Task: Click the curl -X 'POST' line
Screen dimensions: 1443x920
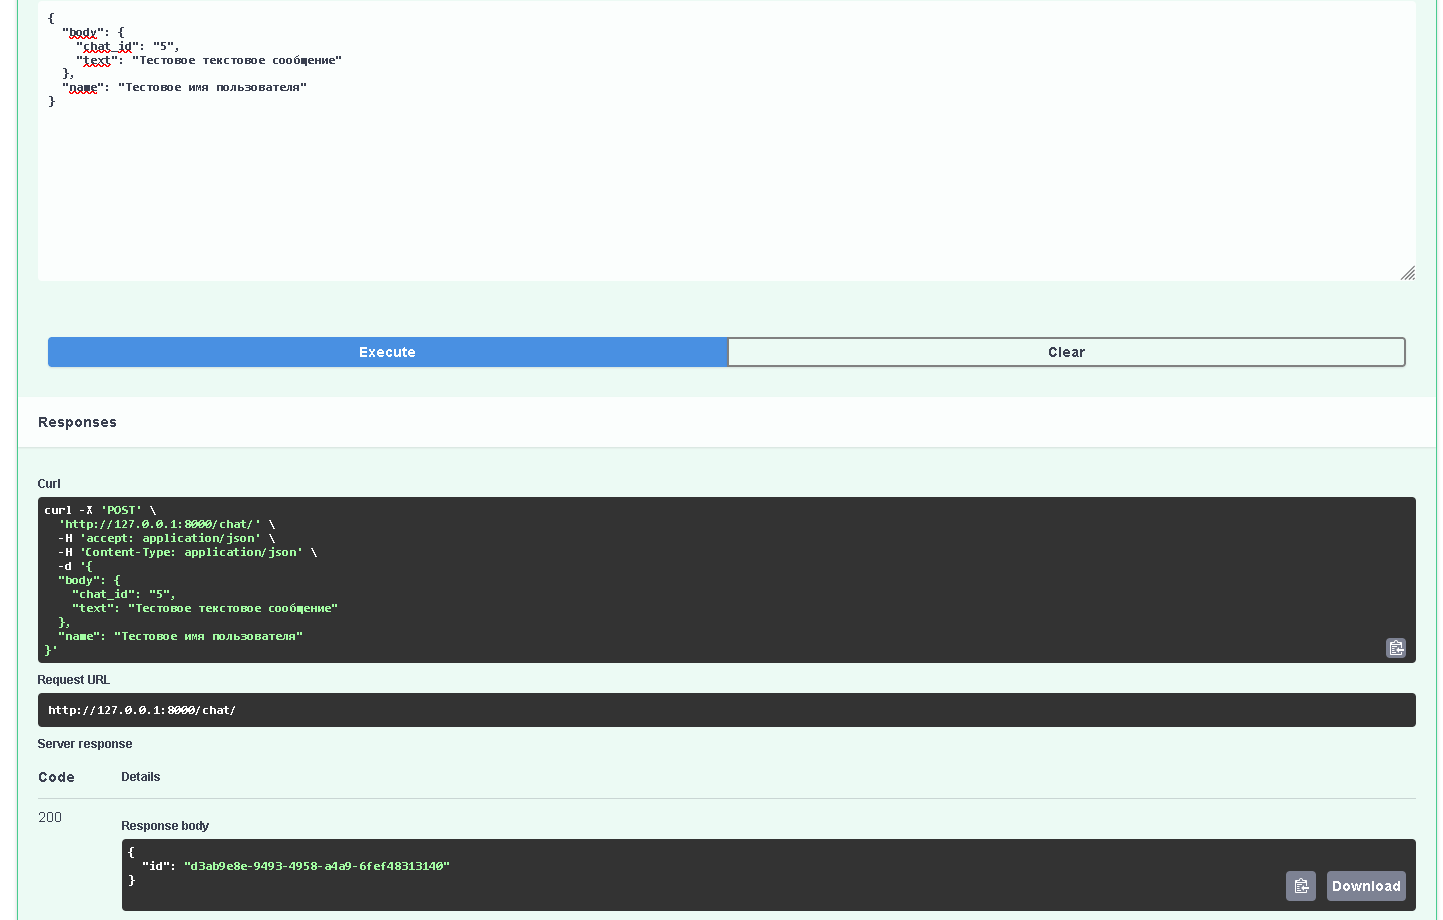Action: (100, 510)
